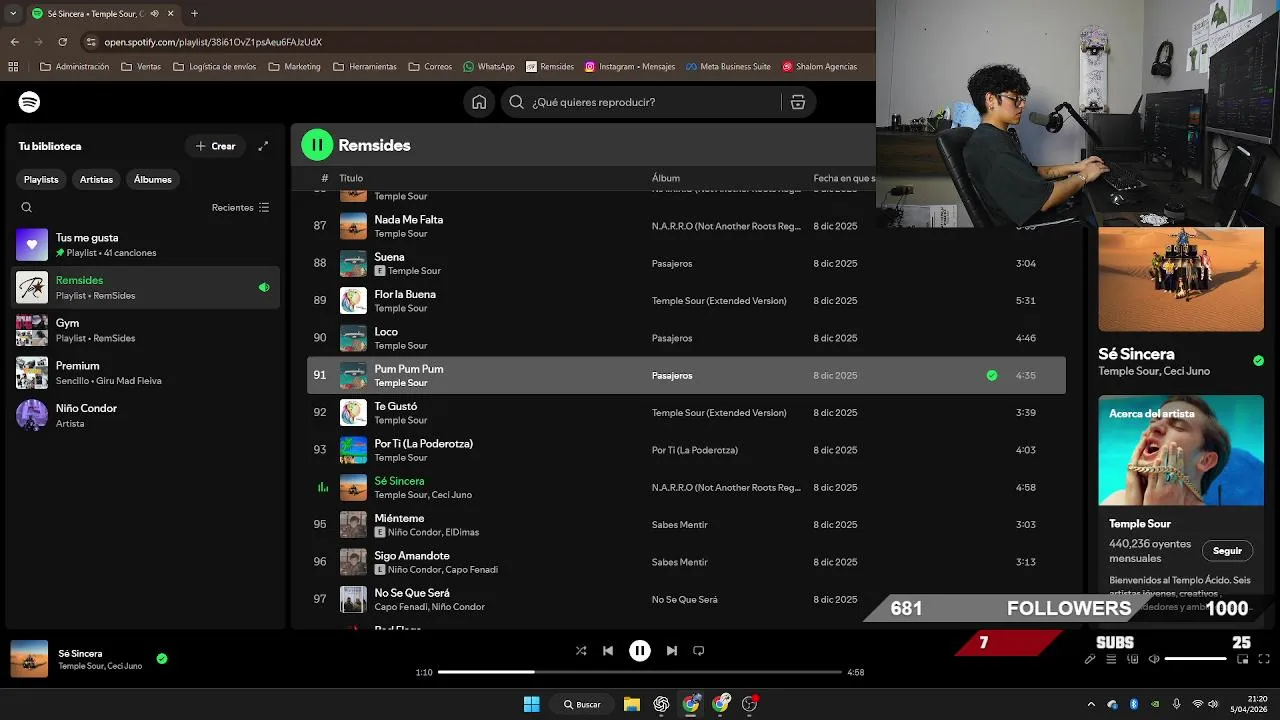
Task: Open the Spotify home logo
Action: pos(29,102)
